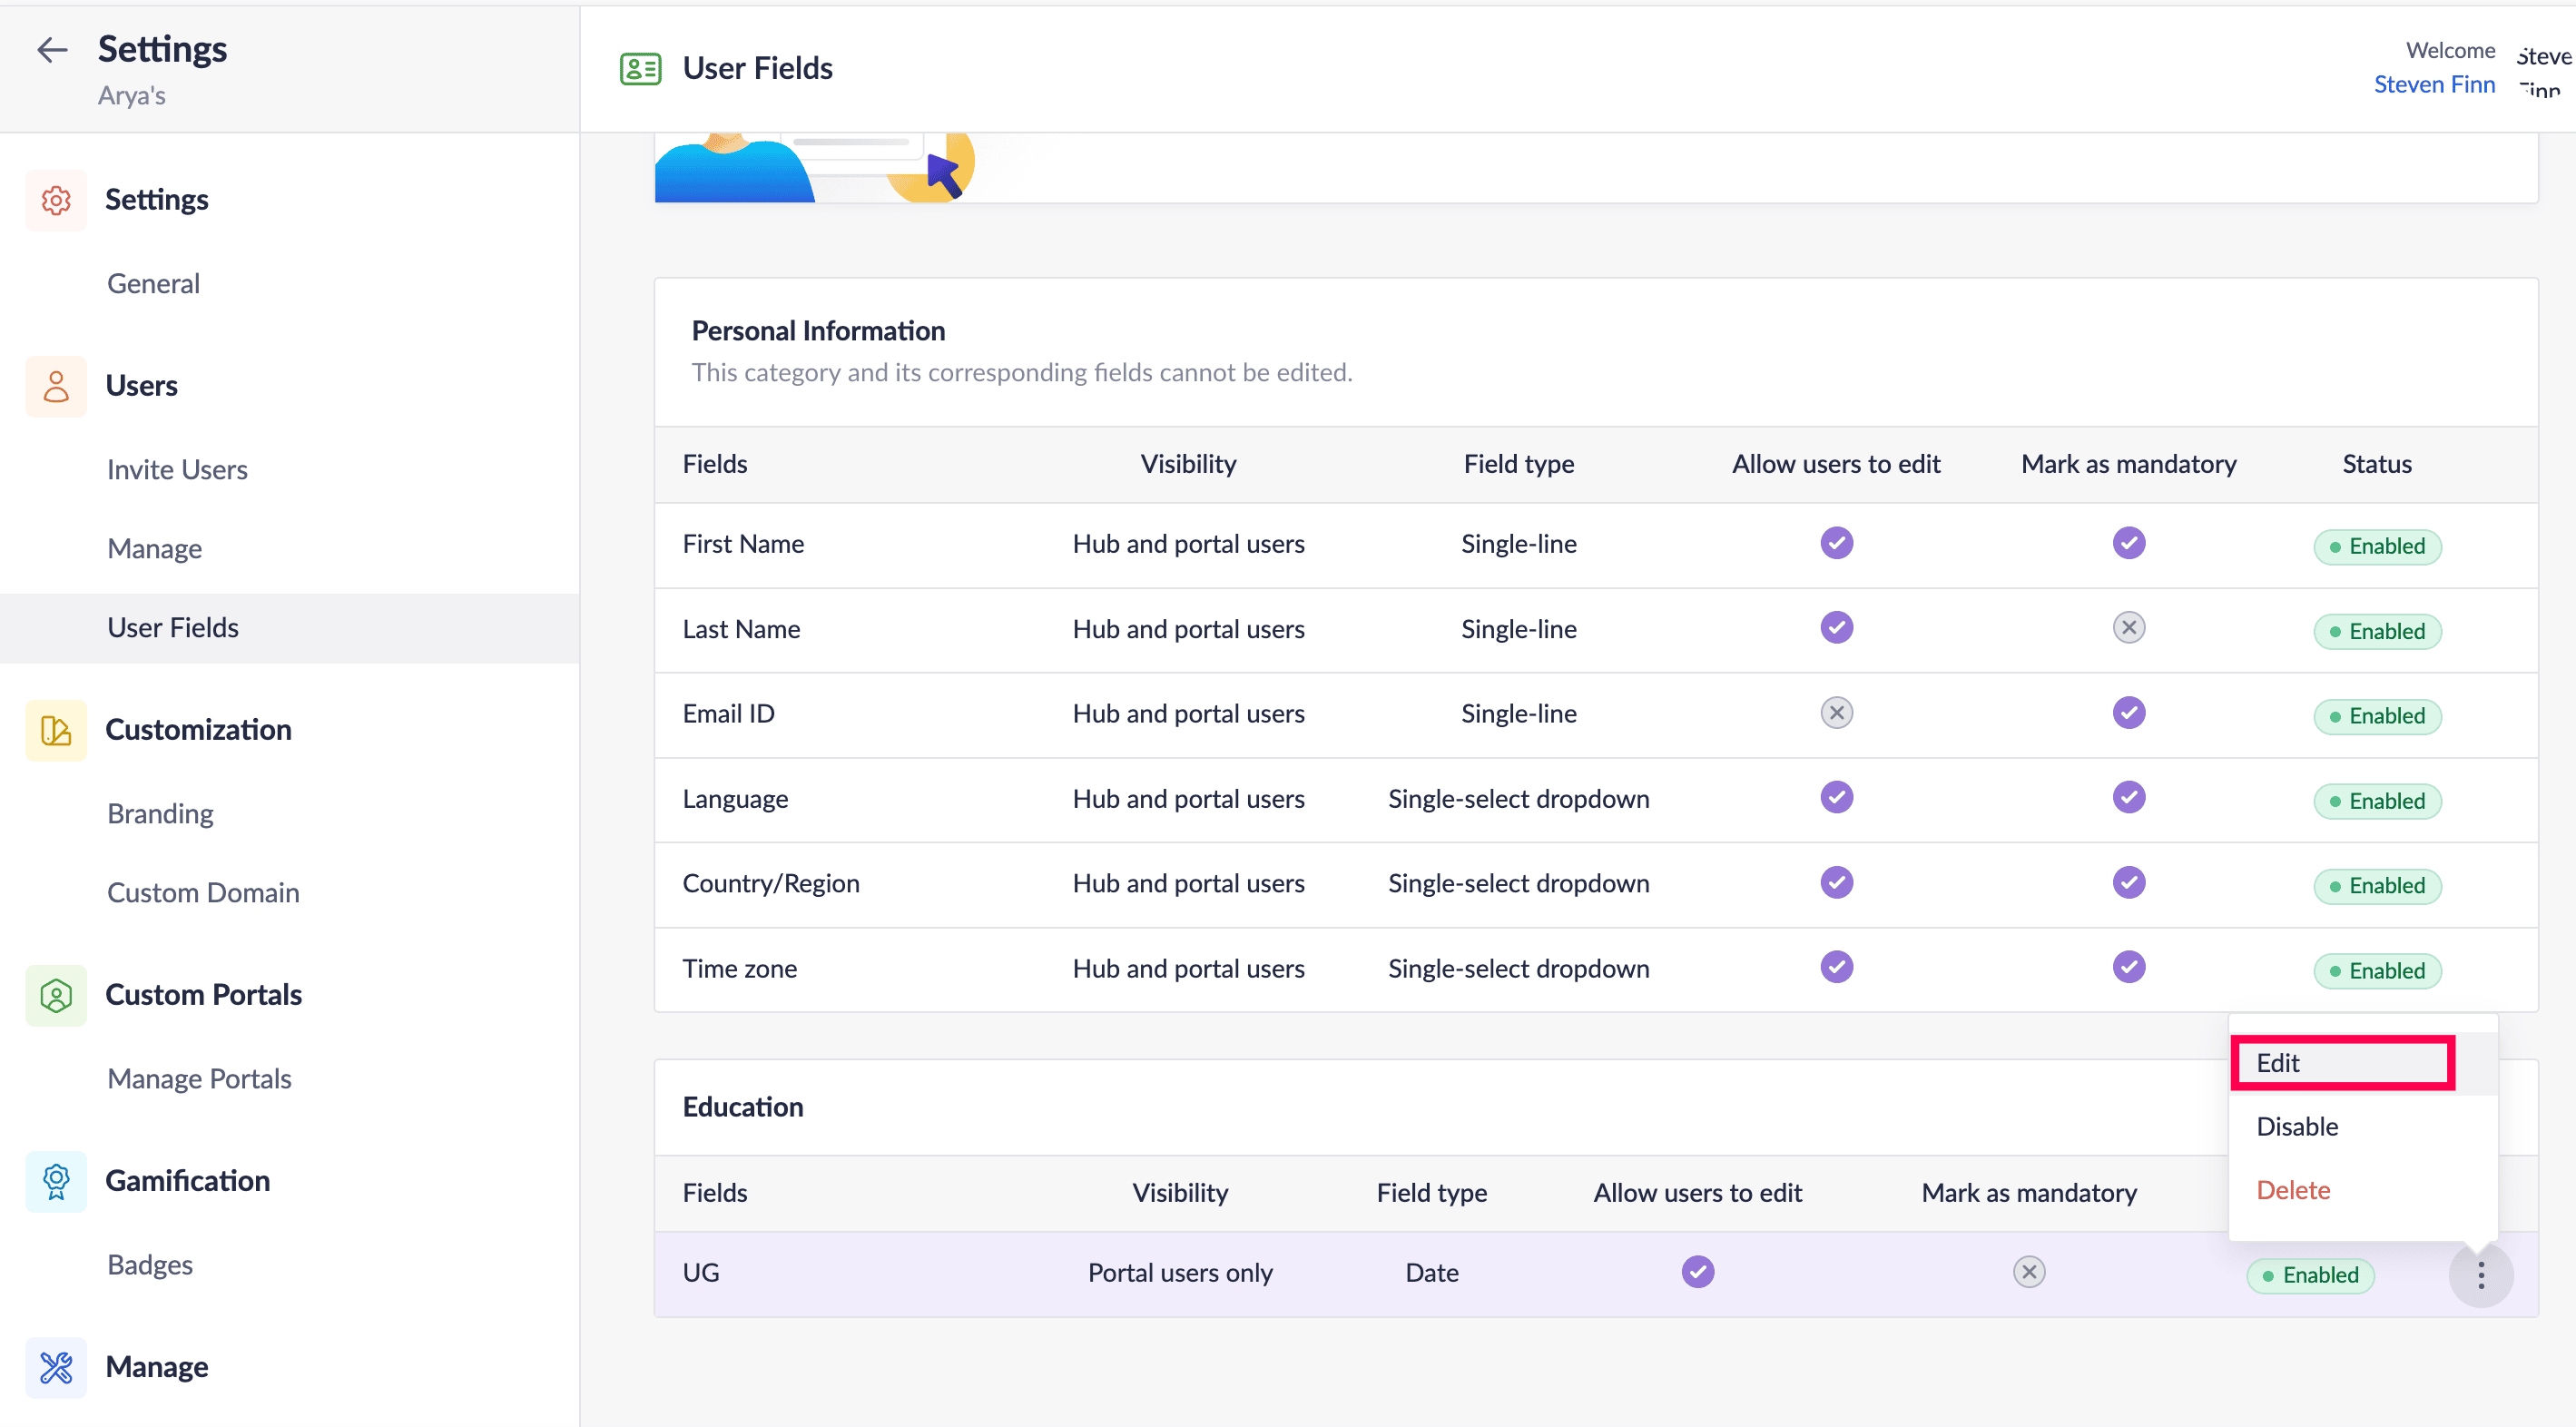Click the Settings gear icon in sidebar

56,200
